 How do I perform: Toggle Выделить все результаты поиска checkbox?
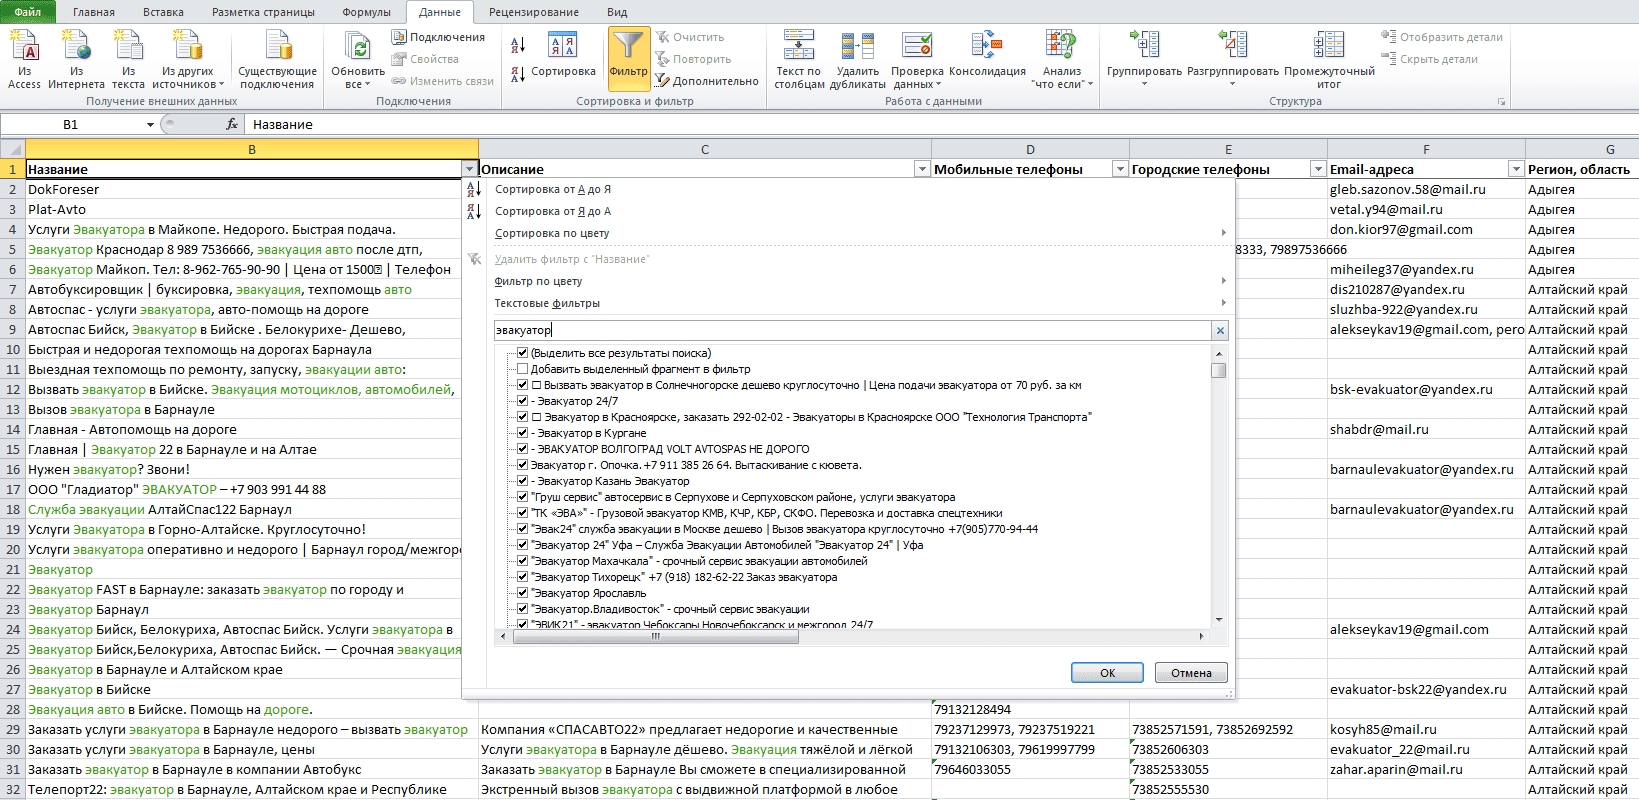point(522,353)
